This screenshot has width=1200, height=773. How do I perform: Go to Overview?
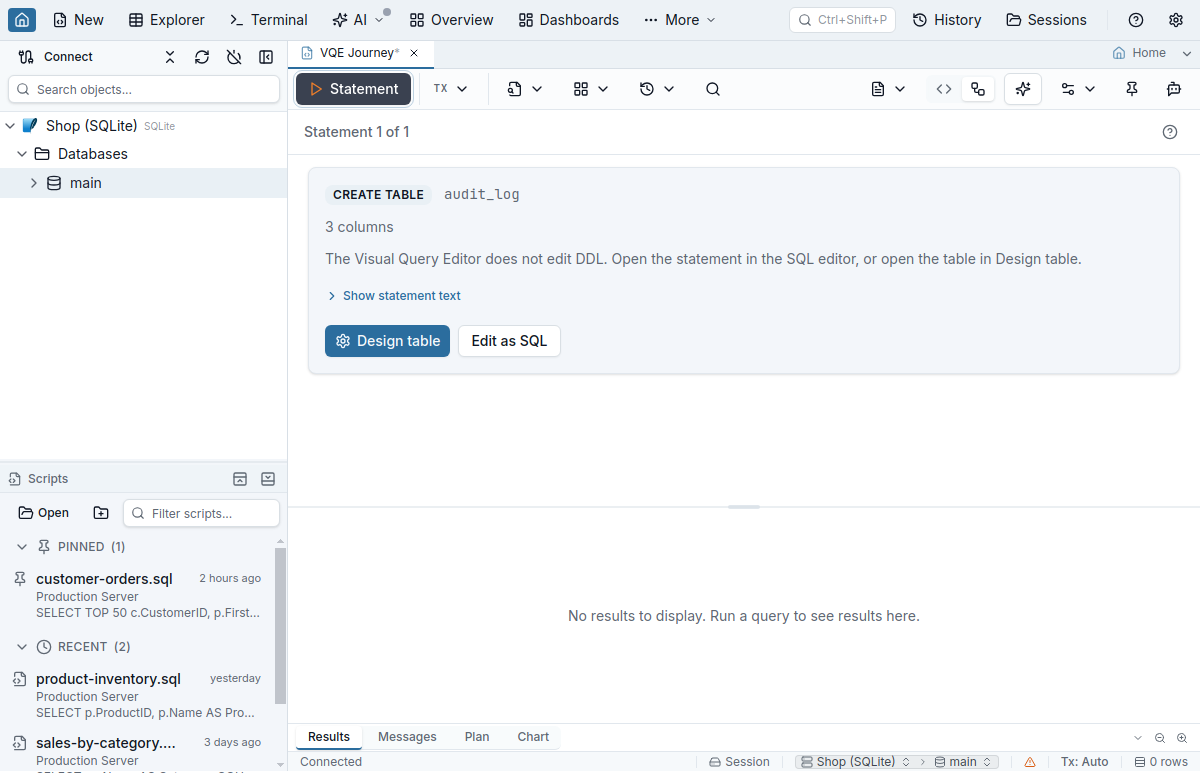[452, 20]
